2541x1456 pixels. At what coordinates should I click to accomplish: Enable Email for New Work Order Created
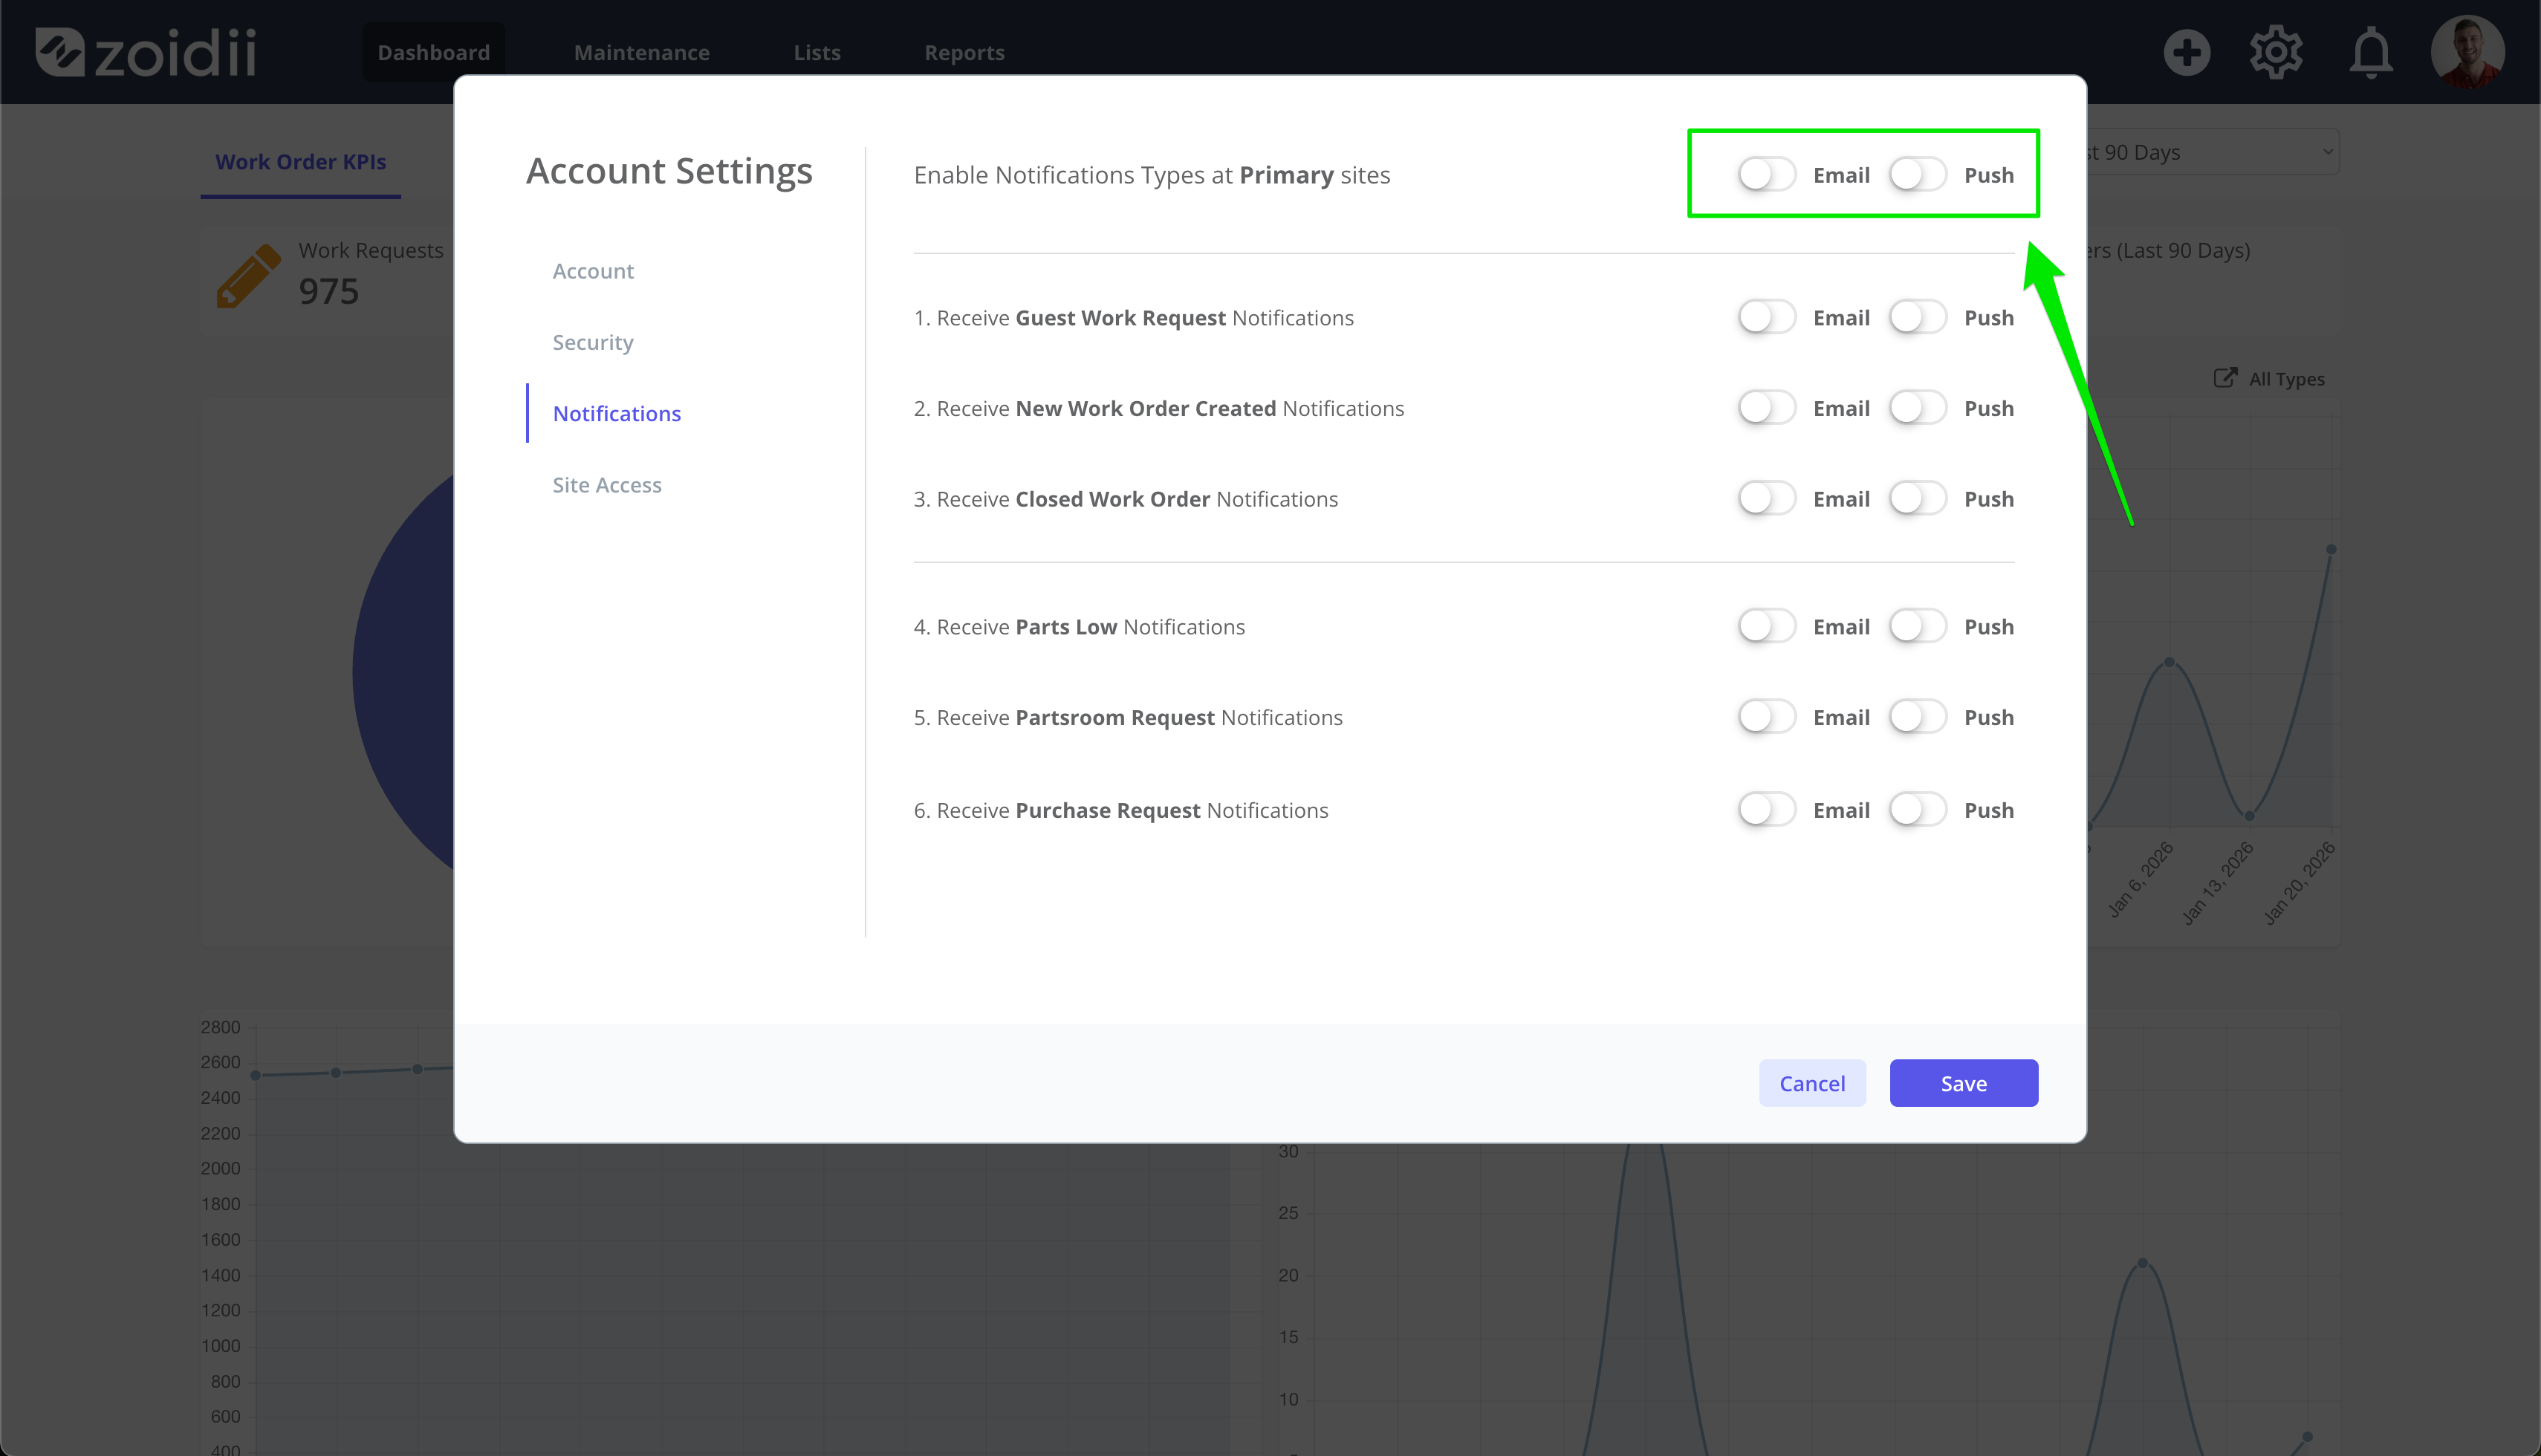tap(1766, 408)
